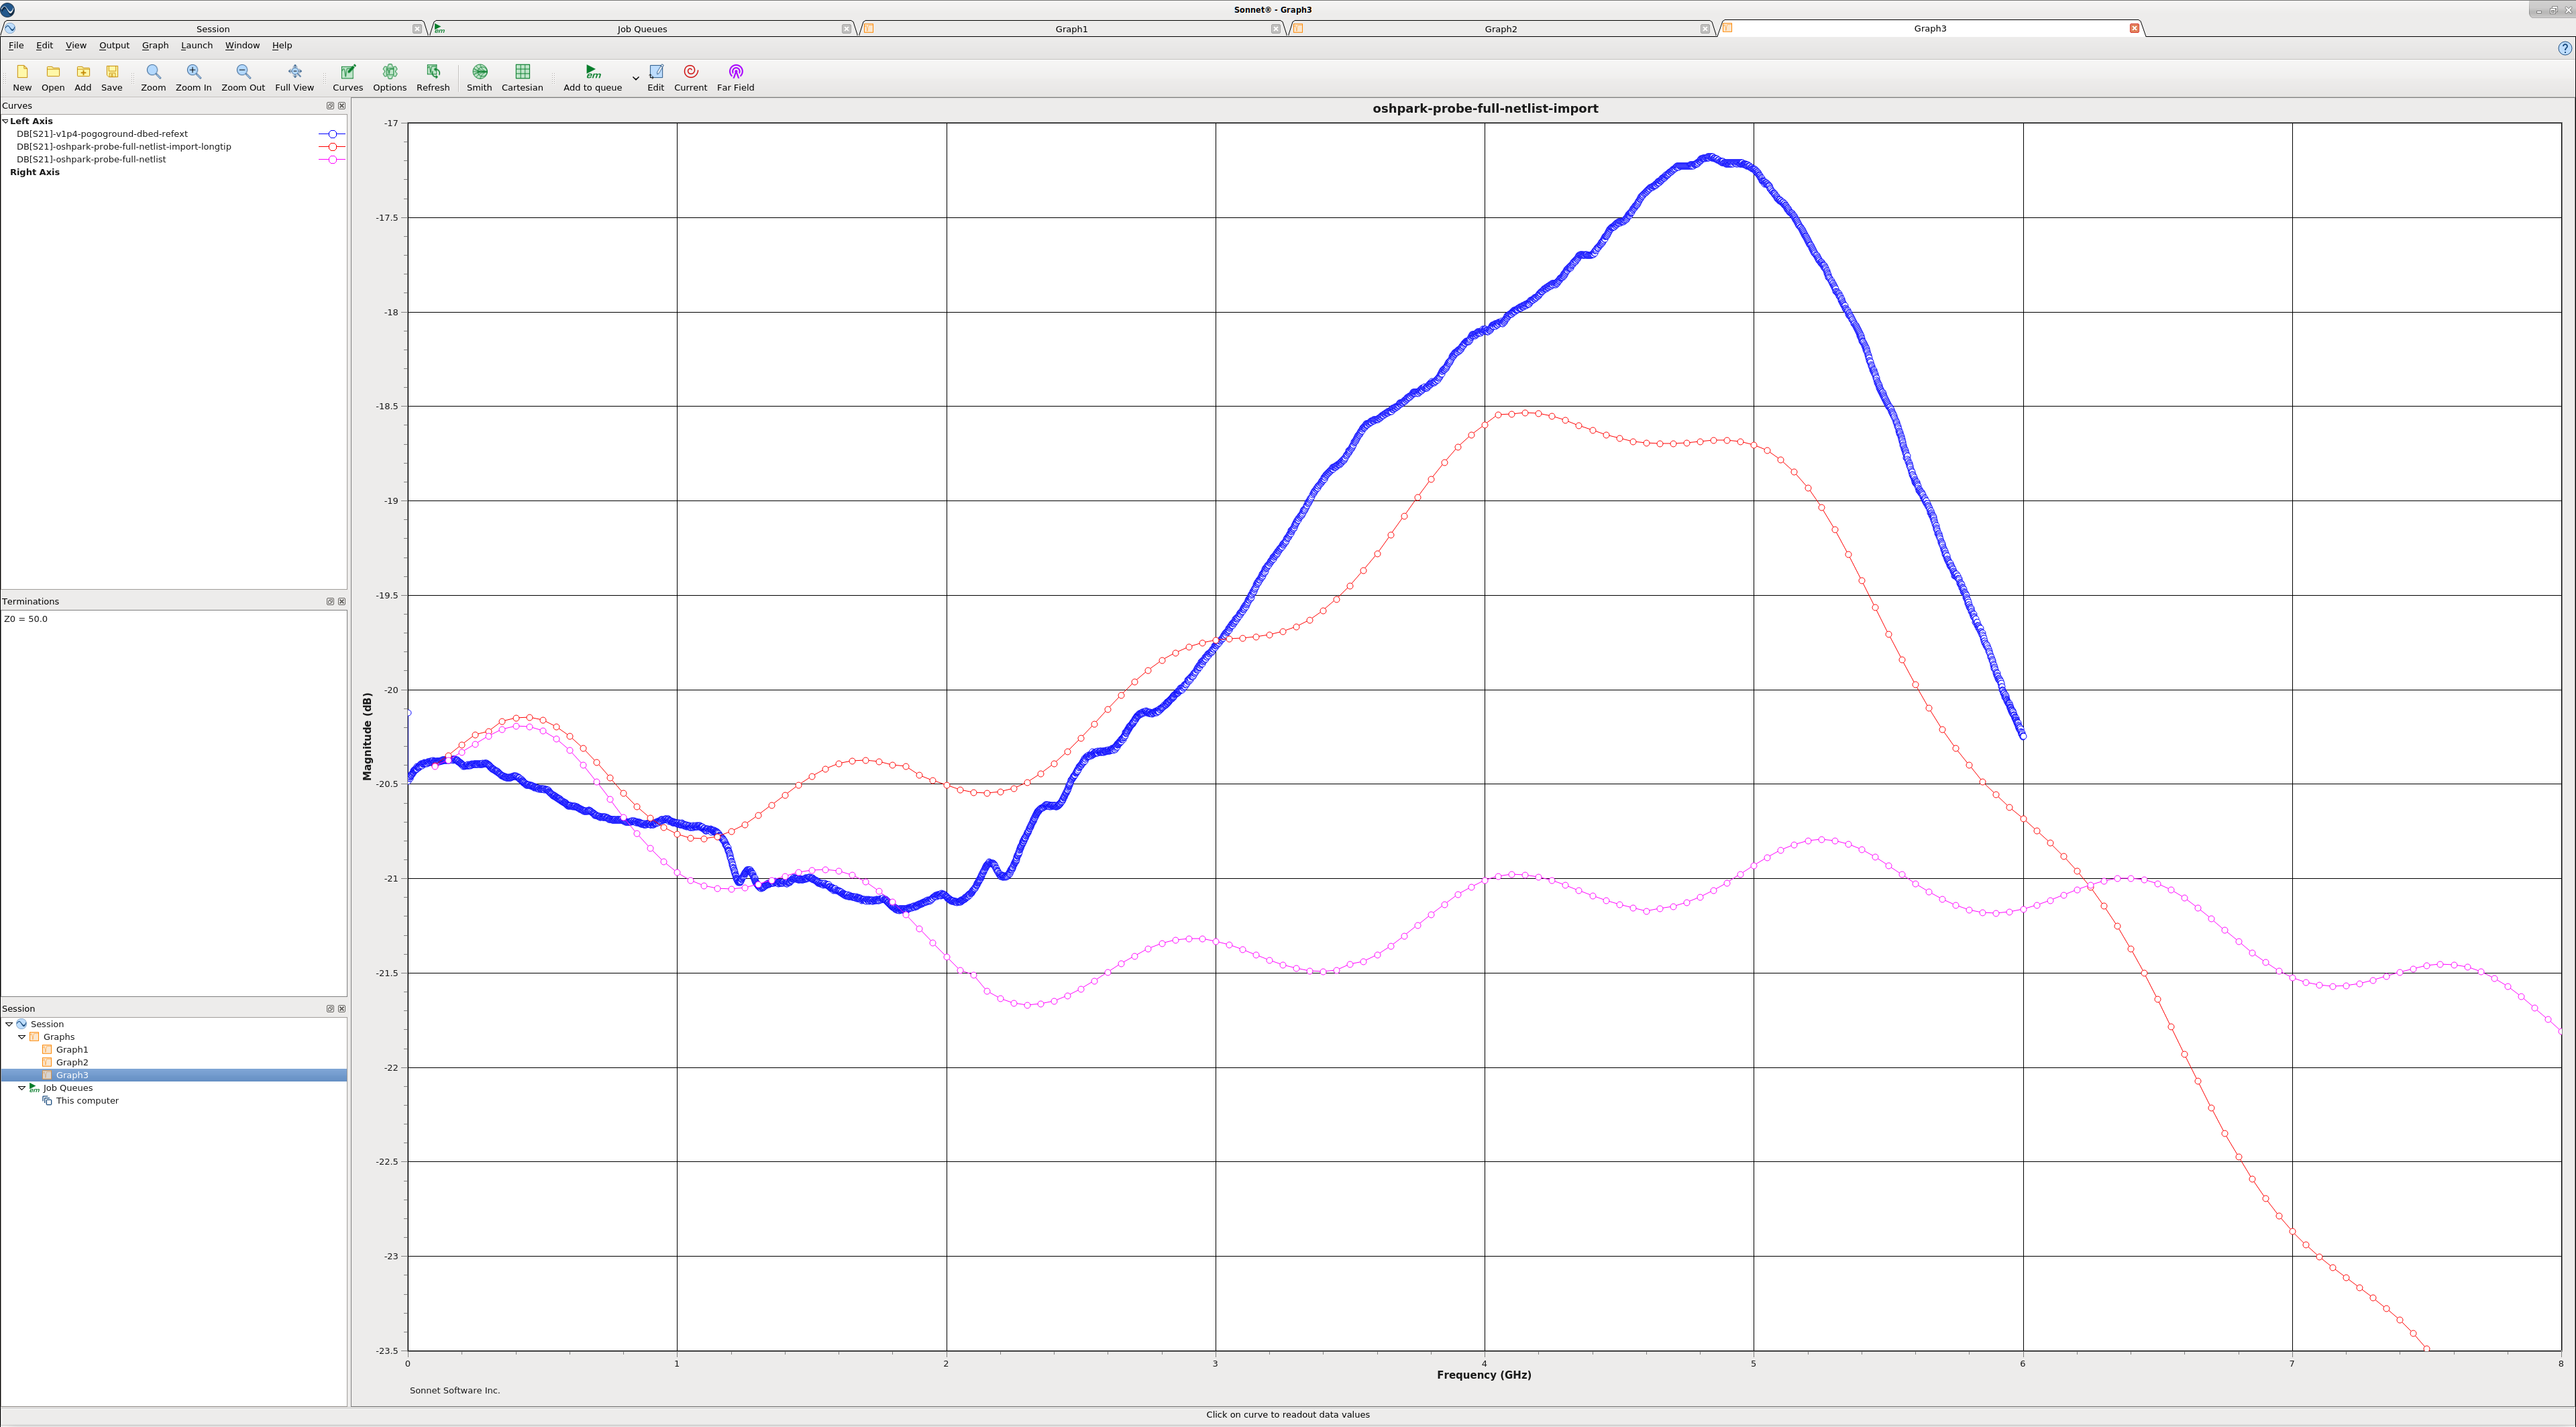Open the View menu
Screen dimensions: 2576x1427
pyautogui.click(x=76, y=46)
